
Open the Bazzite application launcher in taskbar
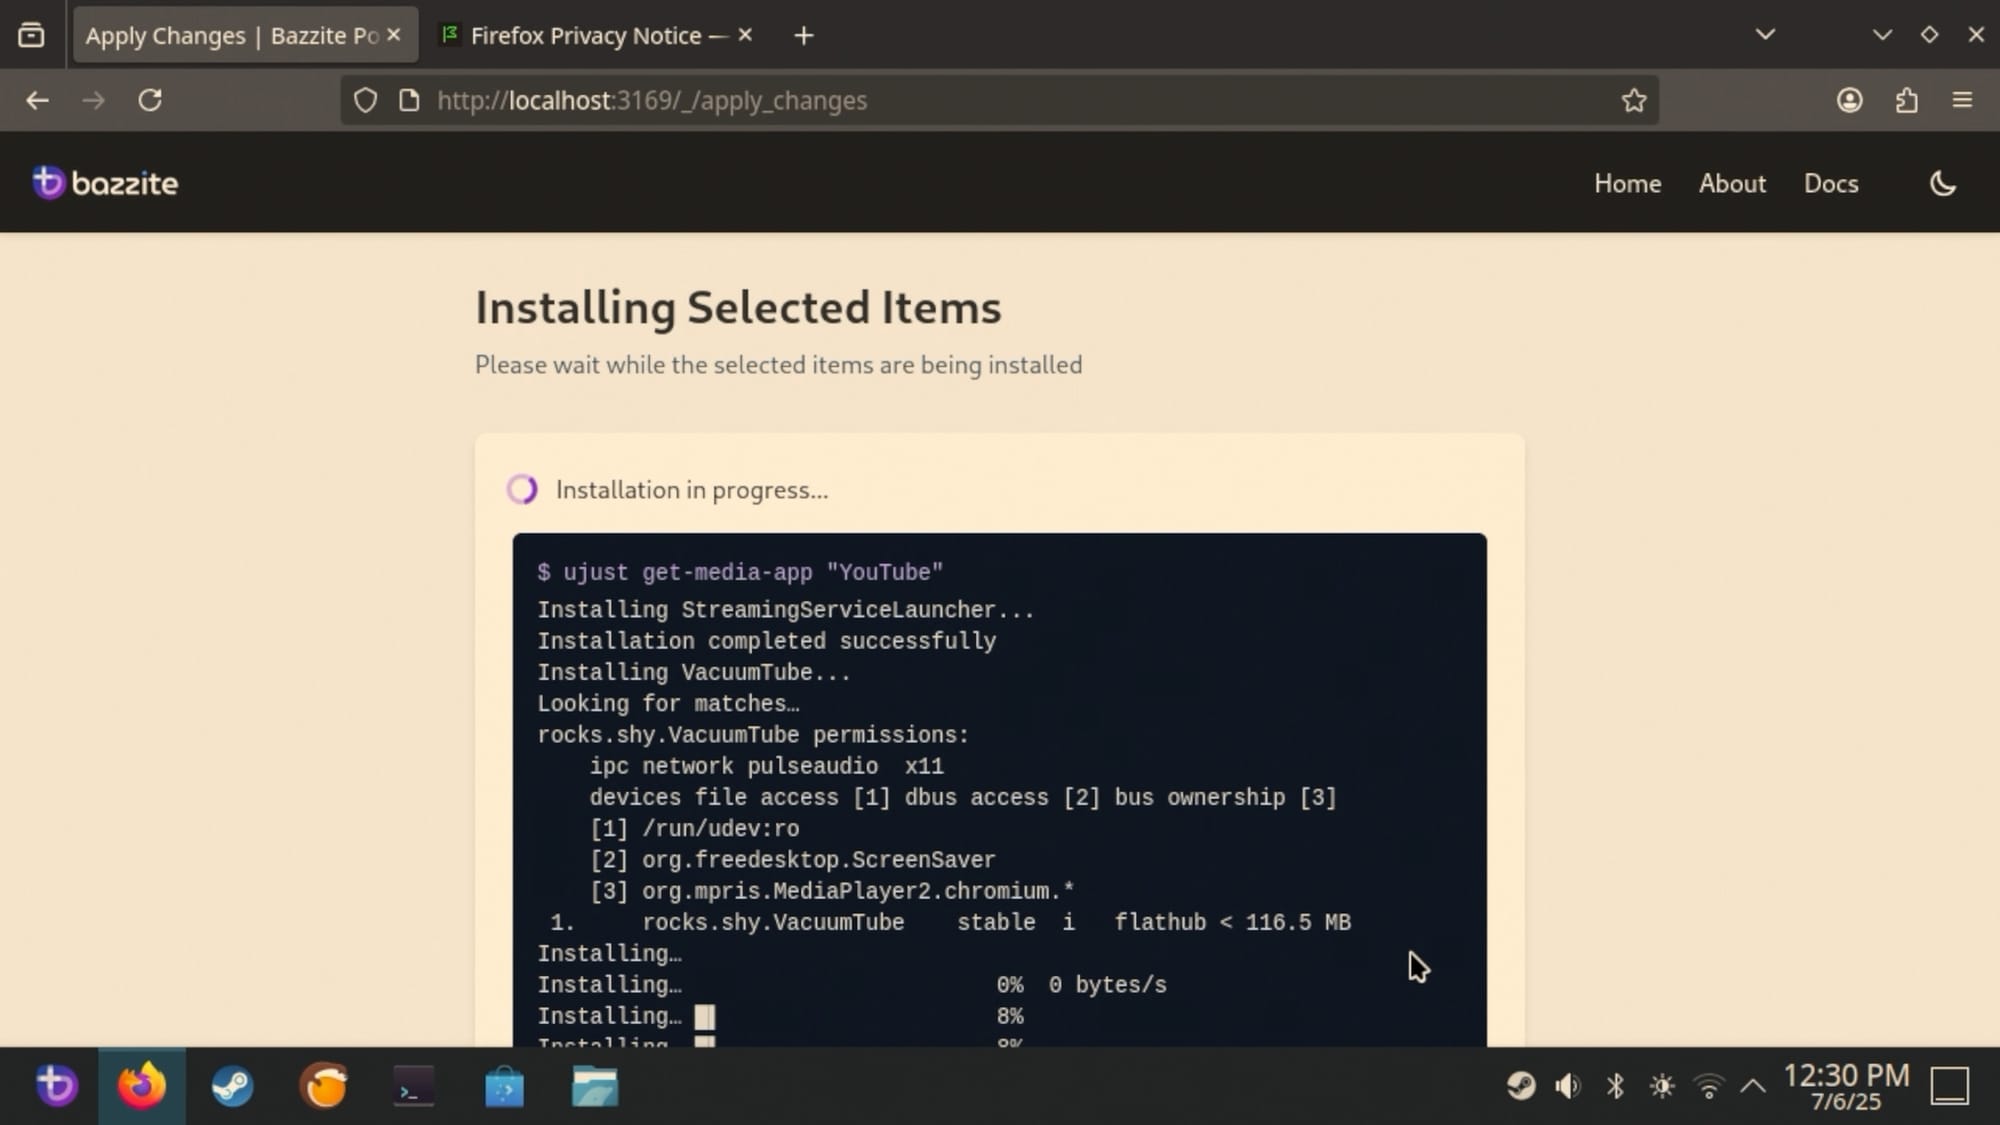coord(56,1086)
